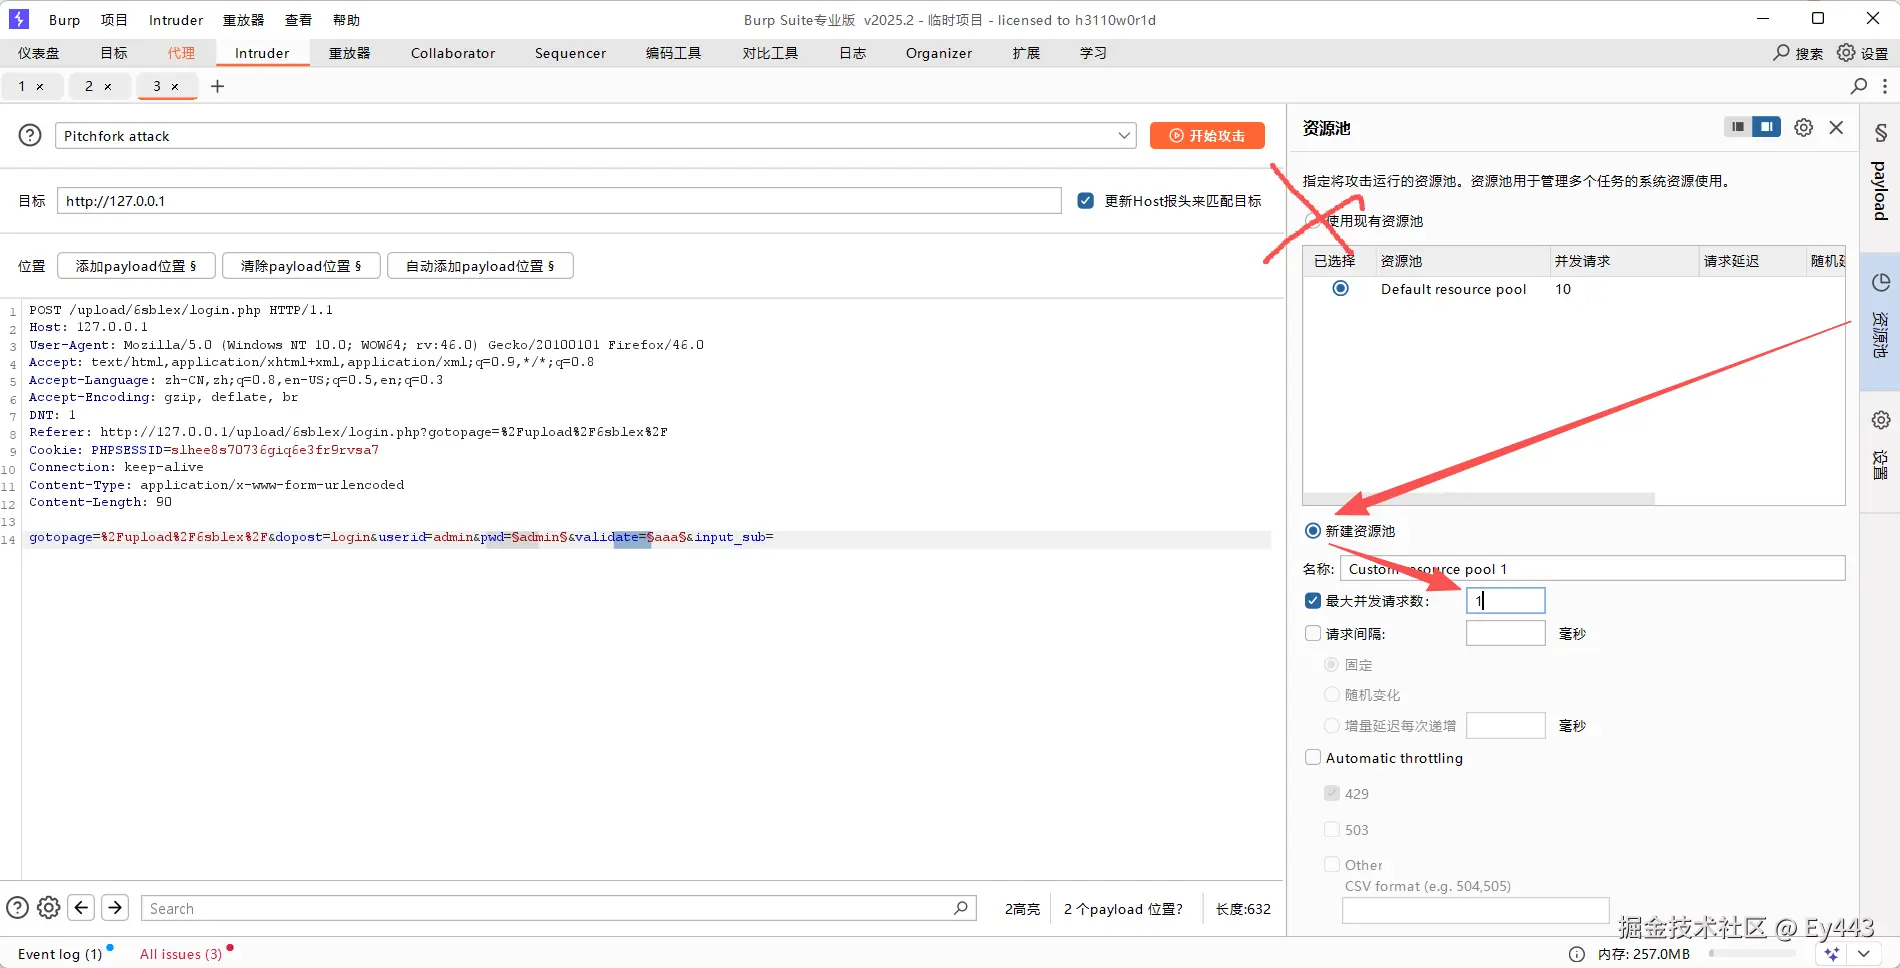Image resolution: width=1900 pixels, height=968 pixels.
Task: Open the Event log (1) link
Action: click(60, 954)
